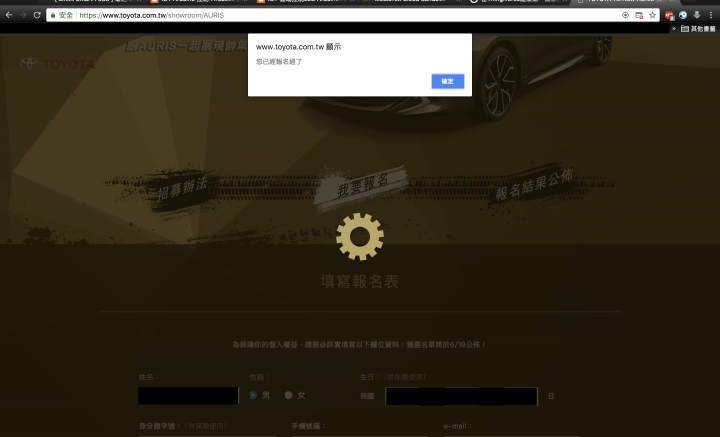Screen dimensions: 720x437
Task: Open the Chrome three-dot menu
Action: click(x=711, y=15)
